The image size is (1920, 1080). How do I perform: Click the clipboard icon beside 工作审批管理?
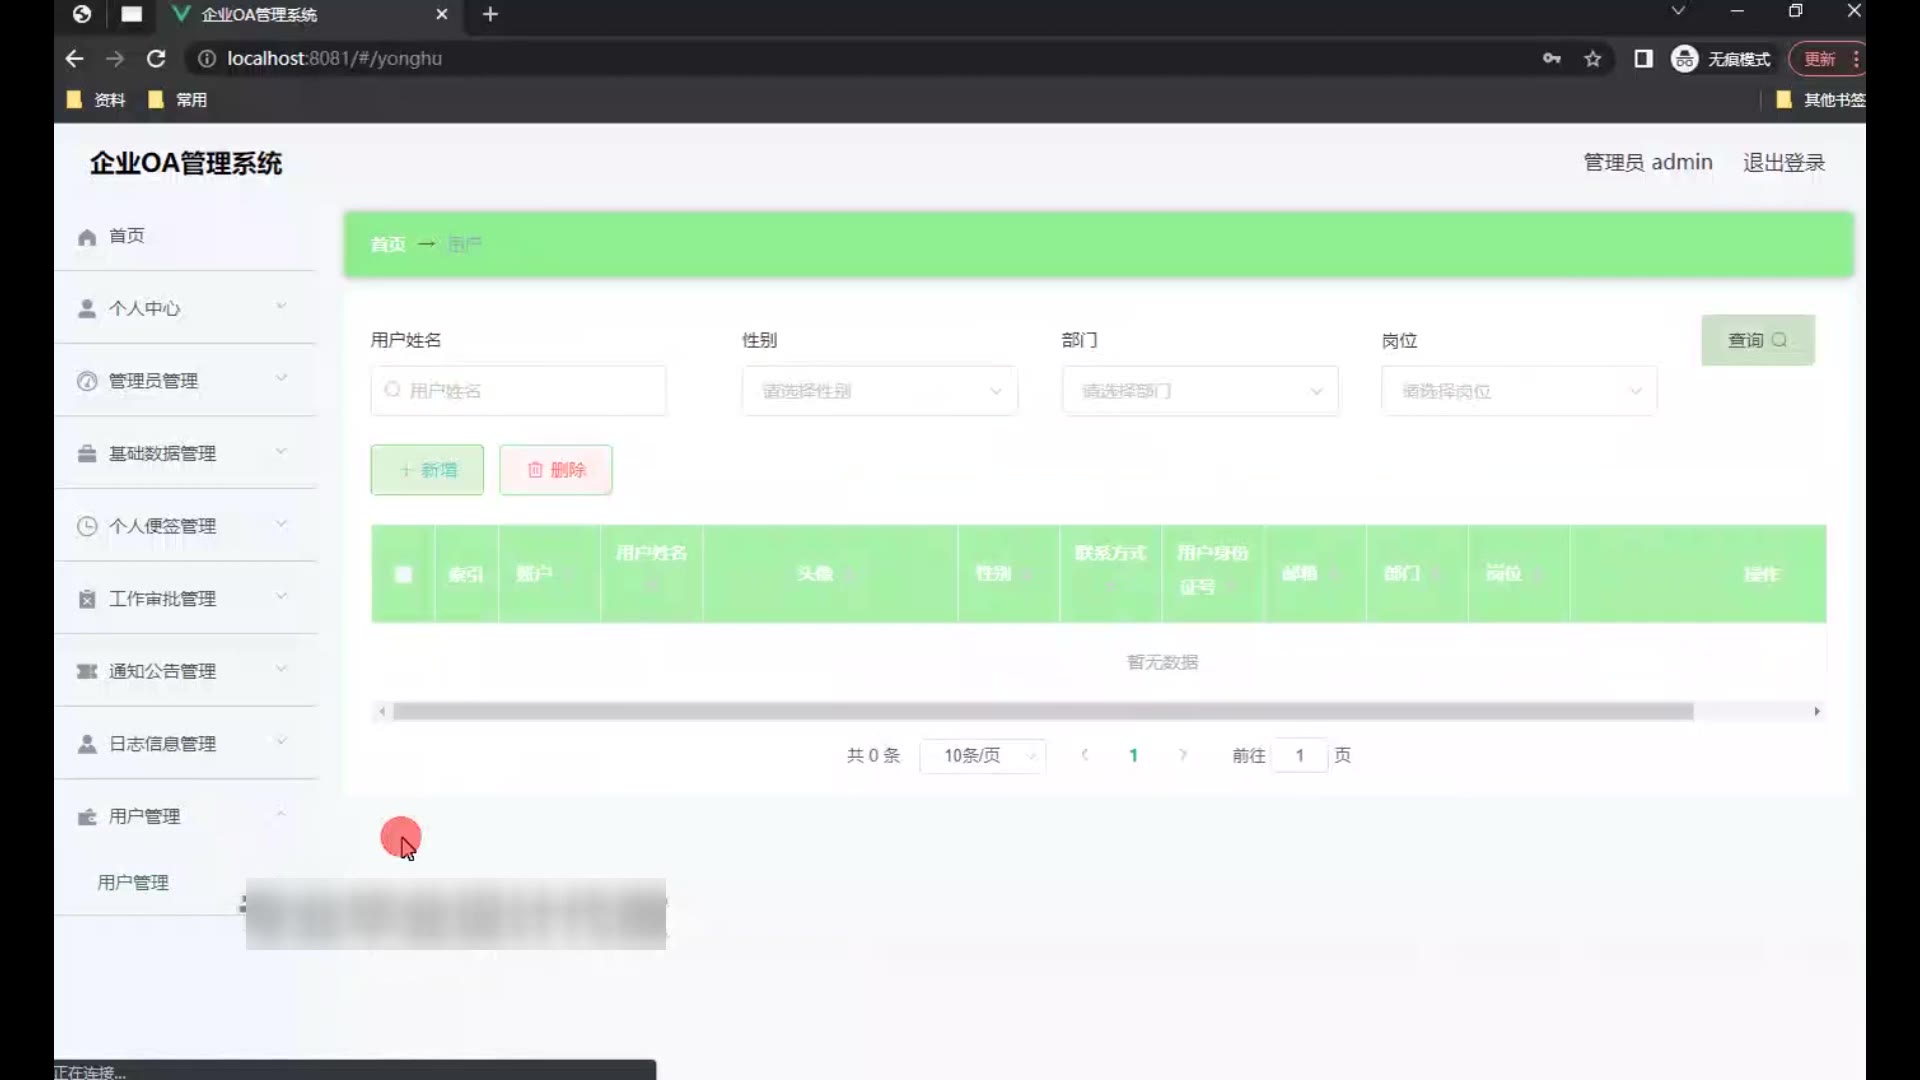[87, 599]
